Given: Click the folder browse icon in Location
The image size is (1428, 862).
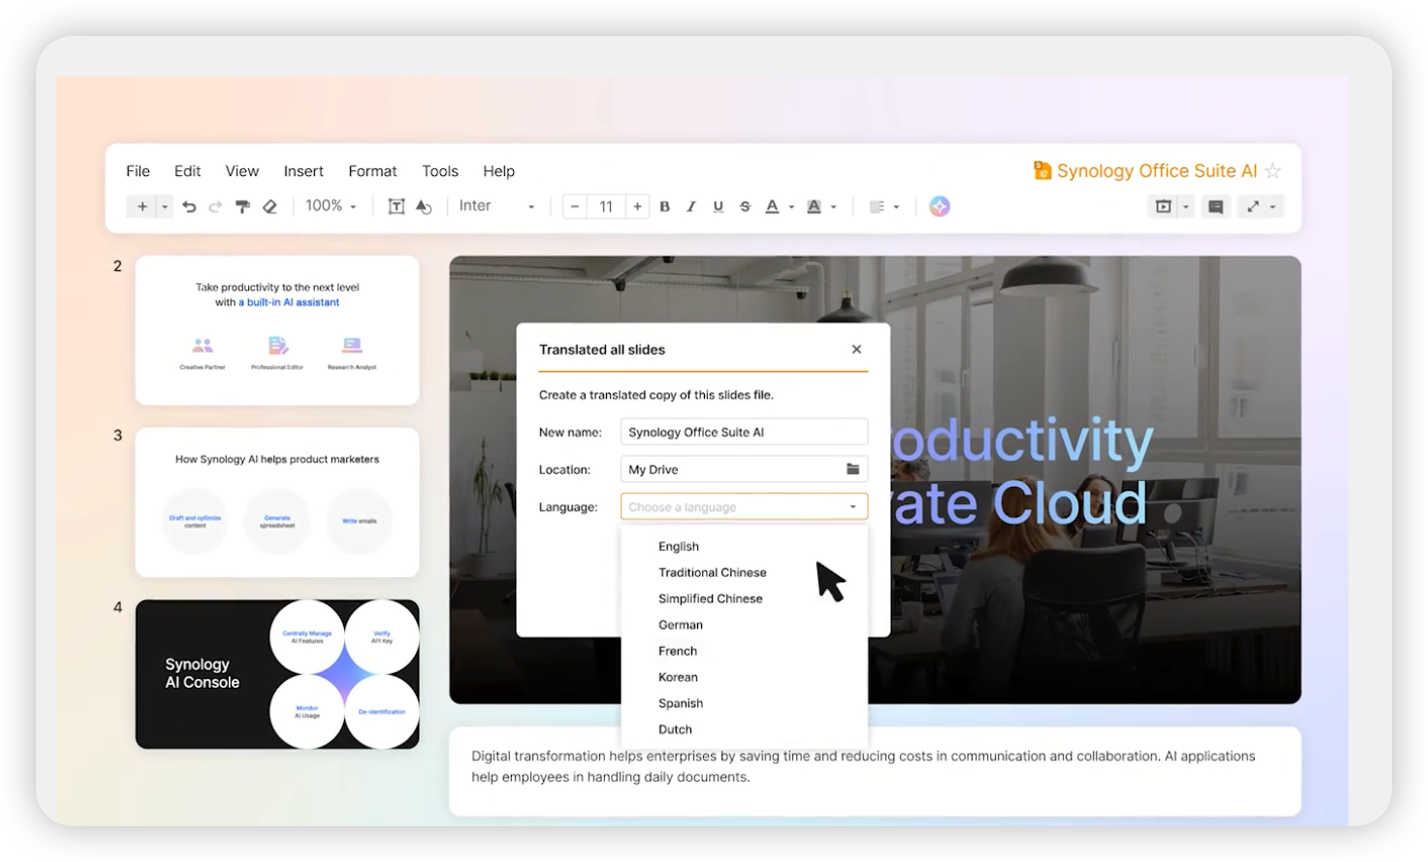Looking at the screenshot, I should tap(853, 469).
